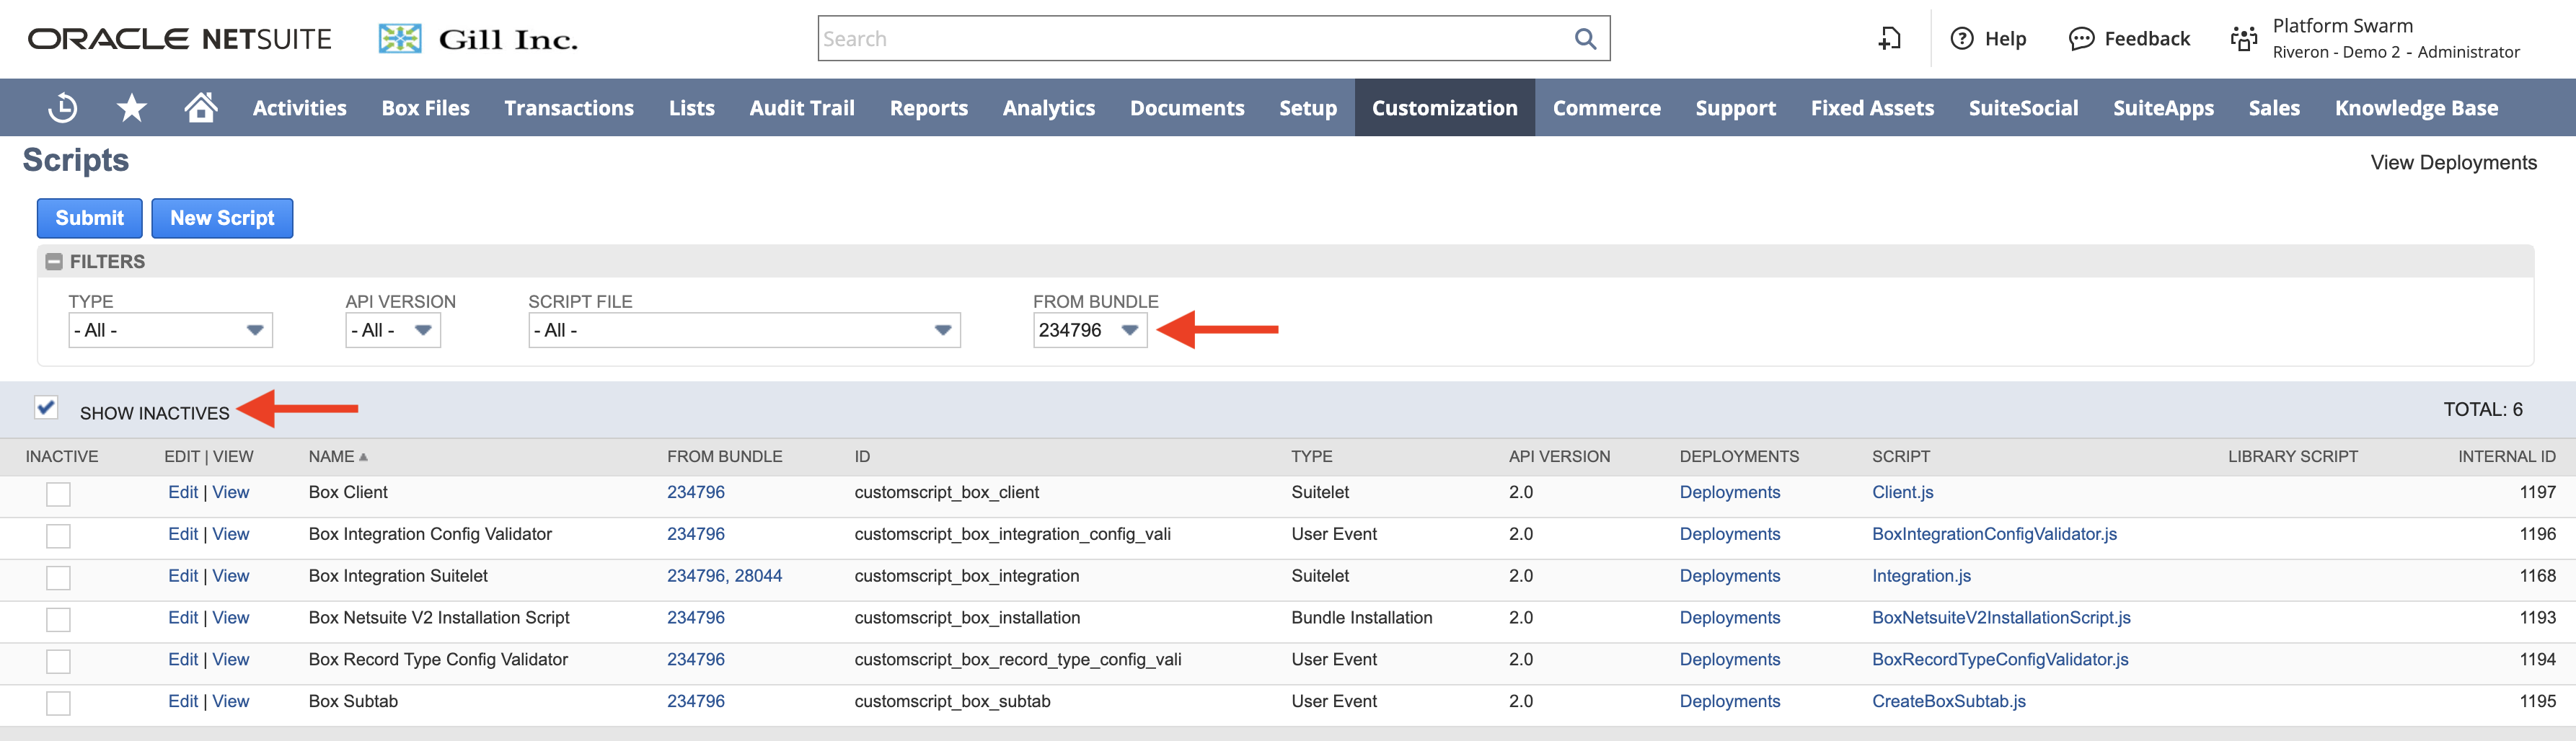Open the Analytics menu
The height and width of the screenshot is (741, 2576).
[x=1049, y=108]
